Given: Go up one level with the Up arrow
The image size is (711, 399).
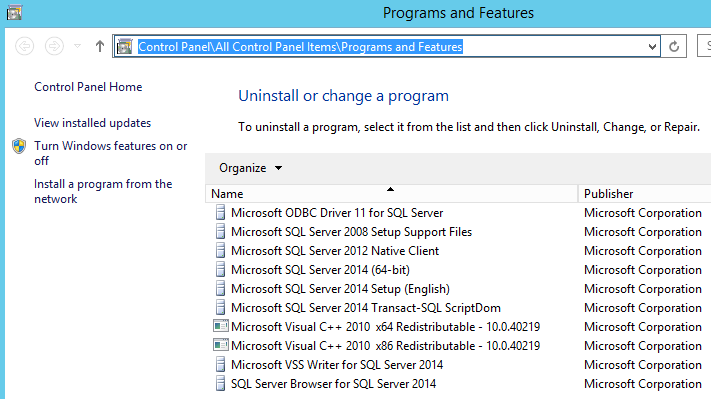Looking at the screenshot, I should click(x=100, y=46).
